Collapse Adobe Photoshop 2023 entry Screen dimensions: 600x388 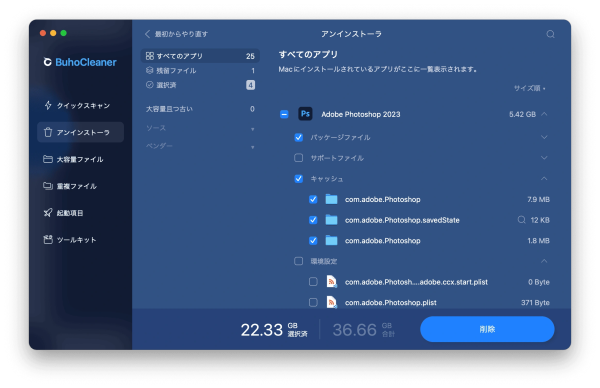pyautogui.click(x=545, y=114)
